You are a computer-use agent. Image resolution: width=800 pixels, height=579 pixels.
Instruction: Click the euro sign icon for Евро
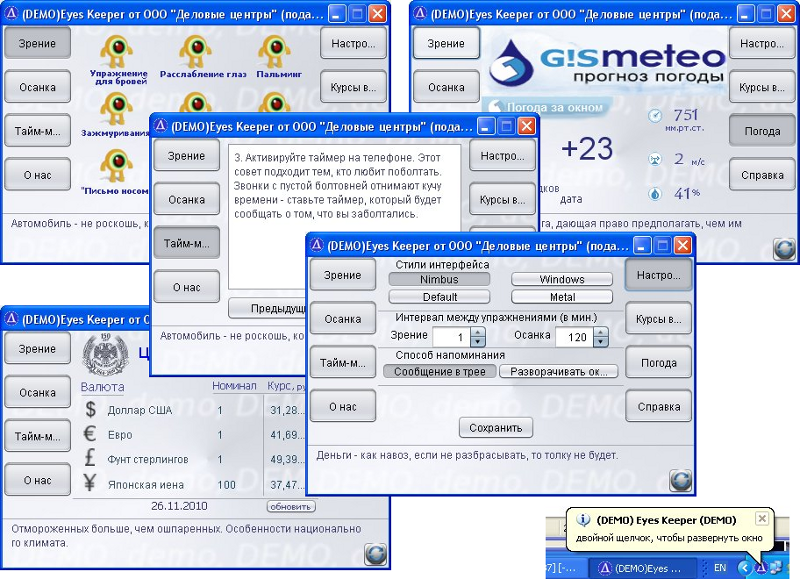pyautogui.click(x=90, y=434)
